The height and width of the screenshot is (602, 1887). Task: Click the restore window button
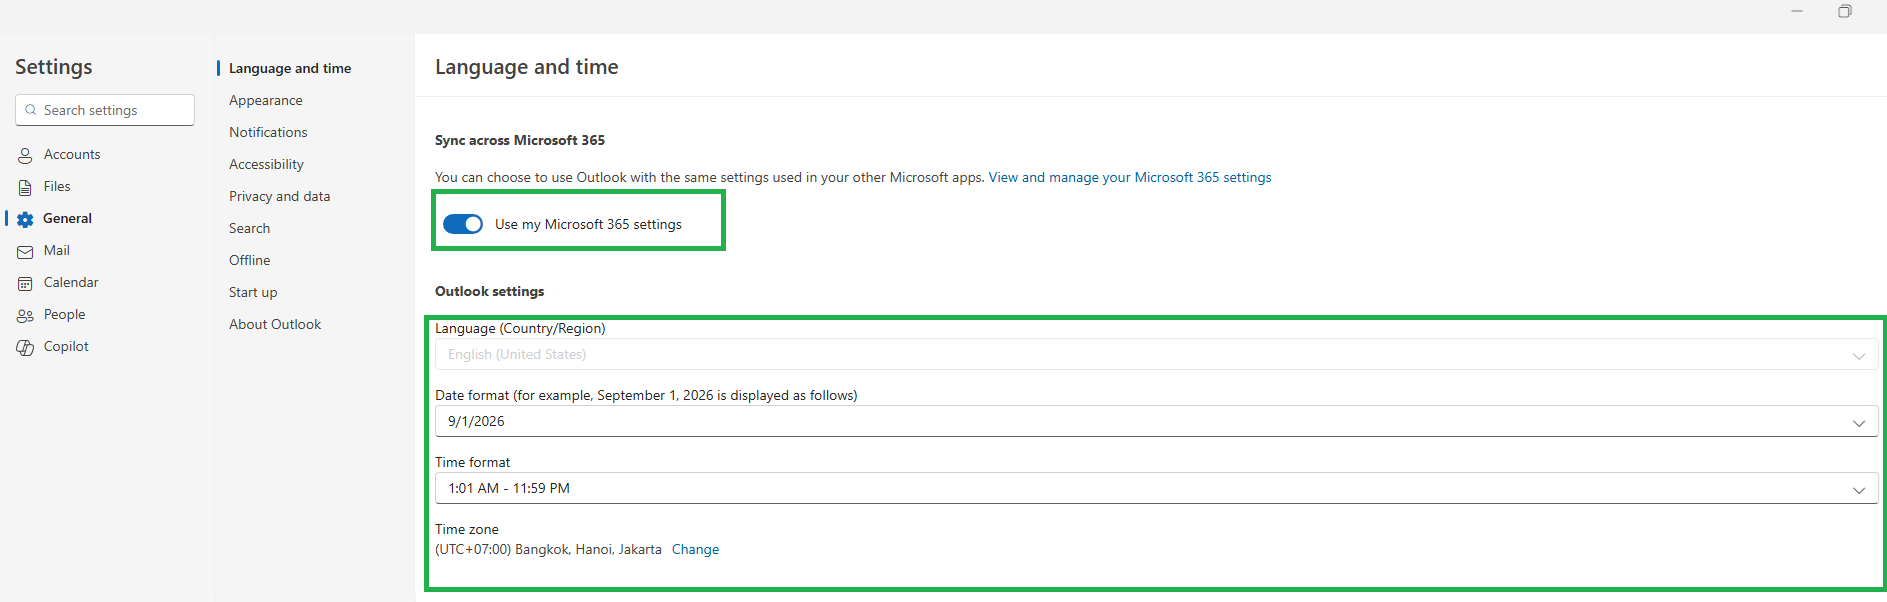pos(1844,11)
